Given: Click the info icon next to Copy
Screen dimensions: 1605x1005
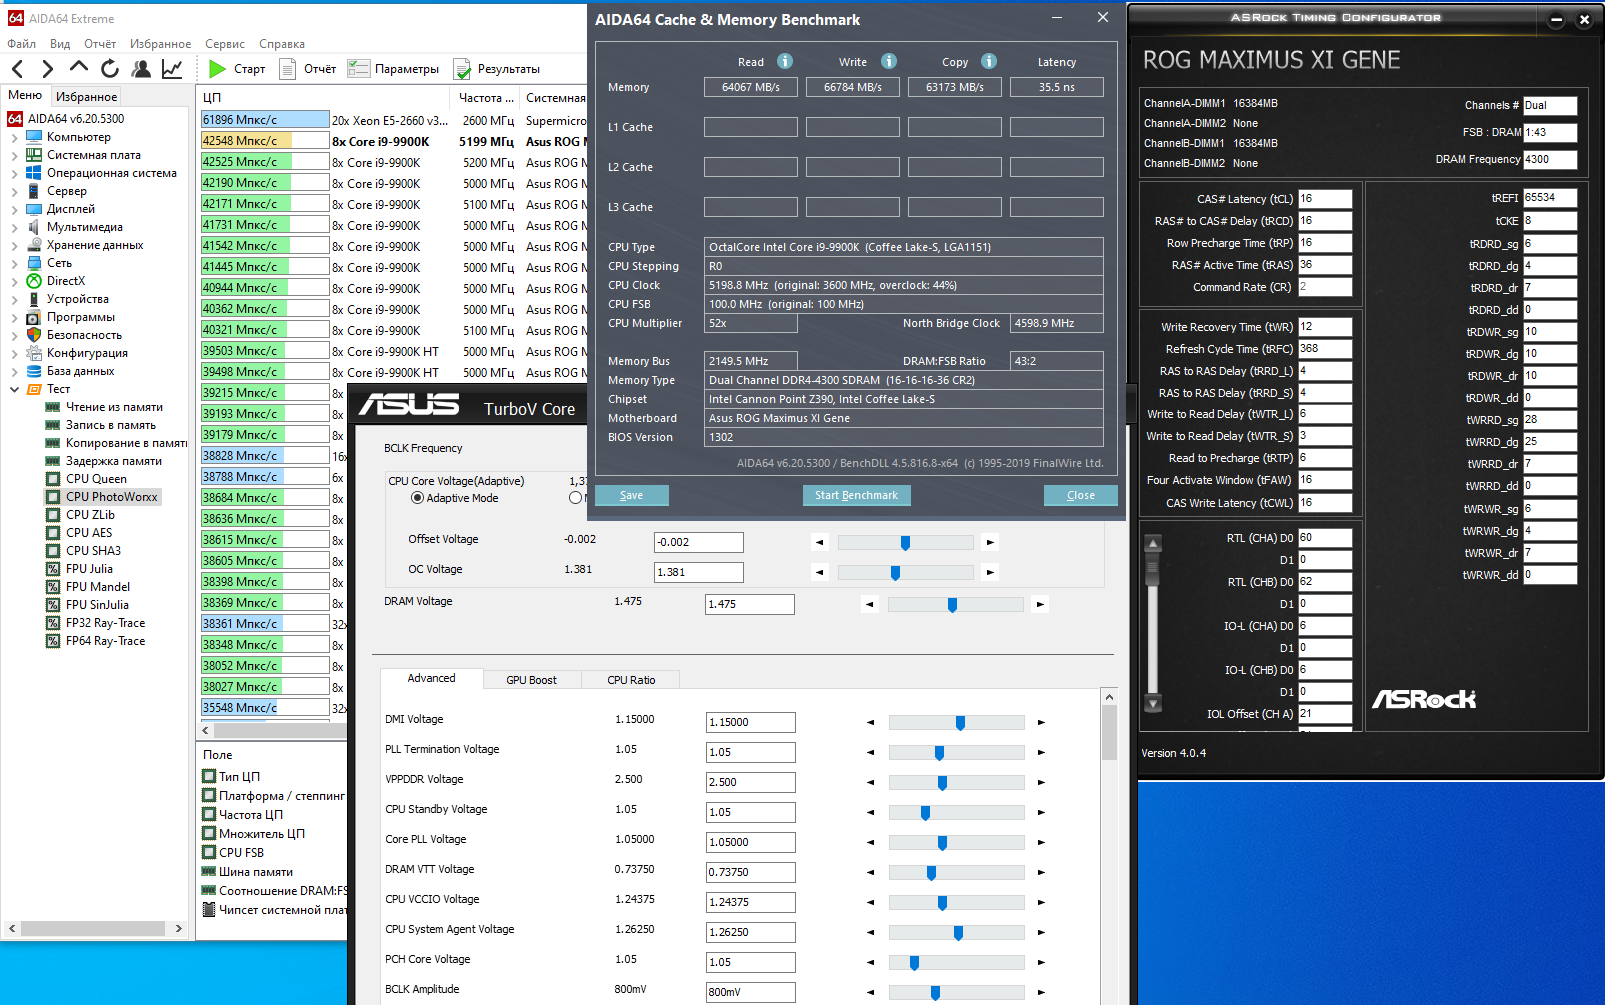Looking at the screenshot, I should [989, 61].
